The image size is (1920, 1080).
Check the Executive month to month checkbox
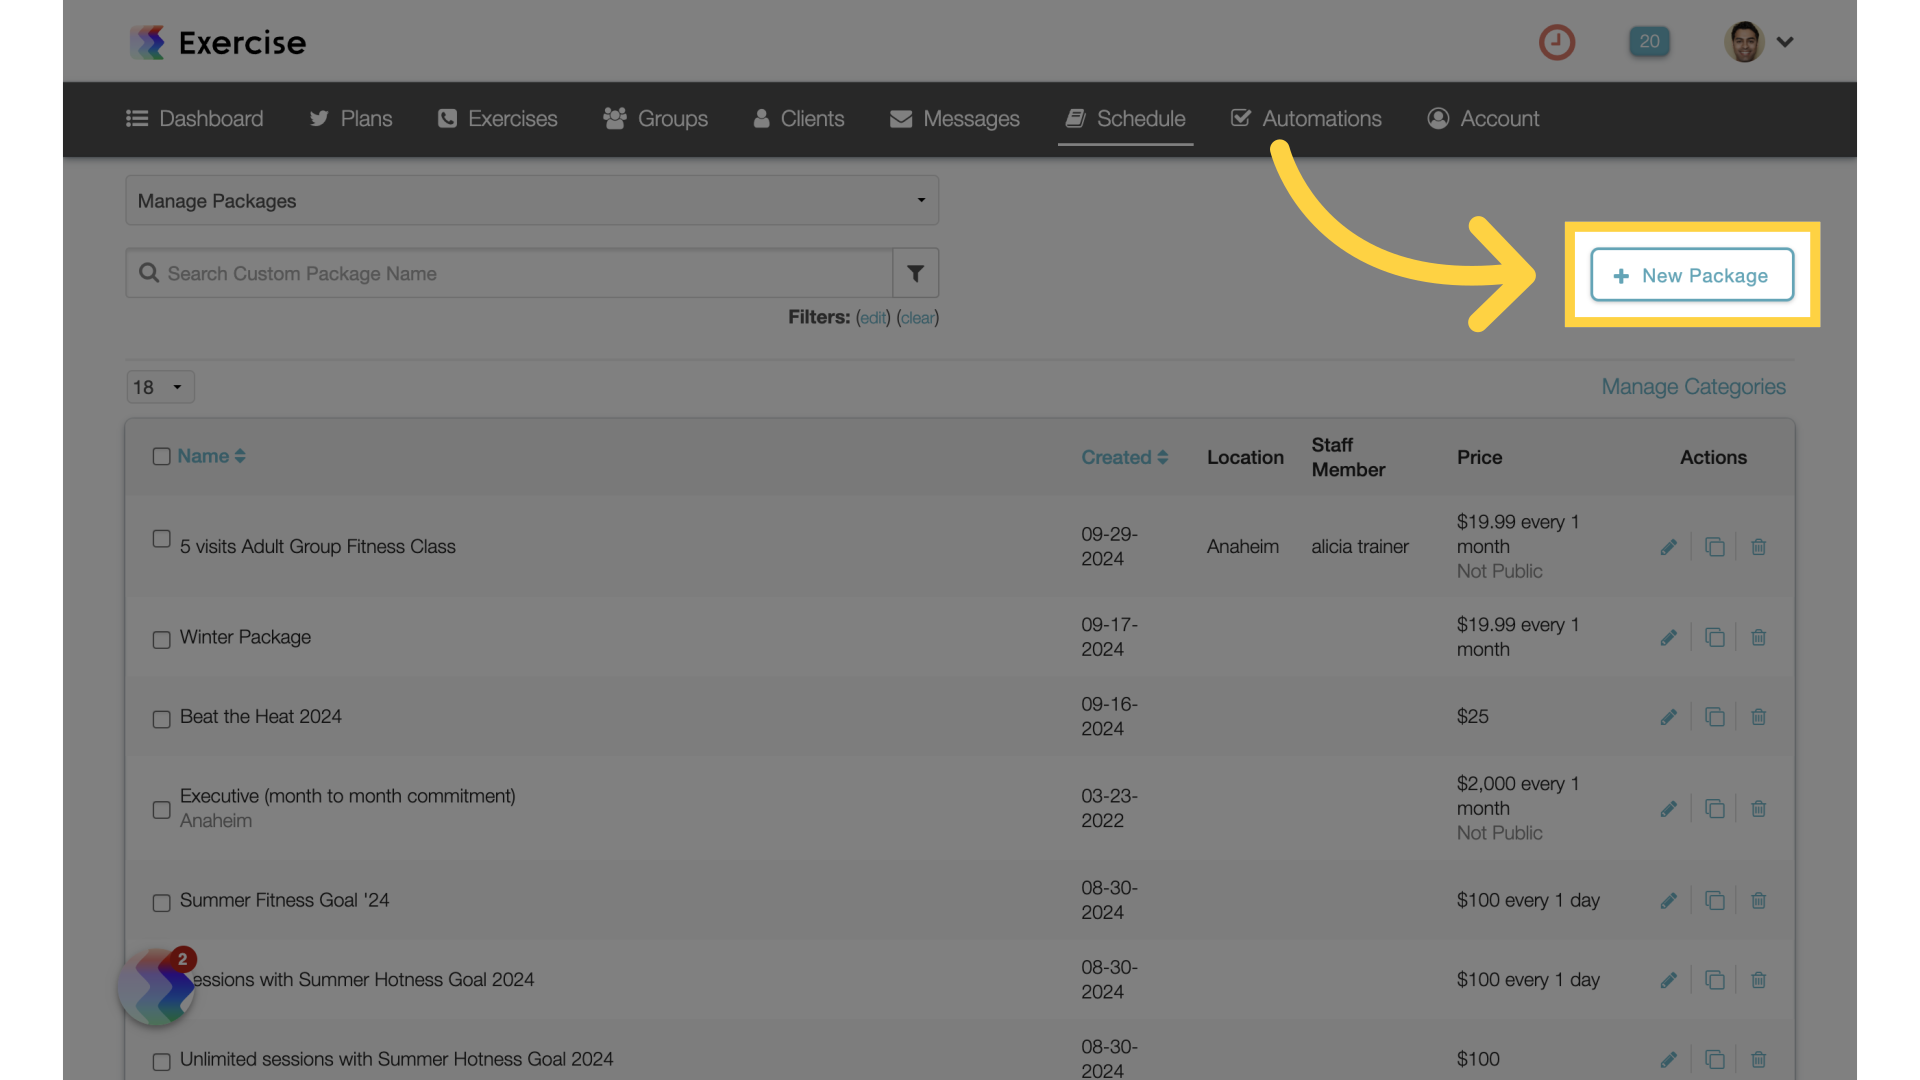click(161, 810)
